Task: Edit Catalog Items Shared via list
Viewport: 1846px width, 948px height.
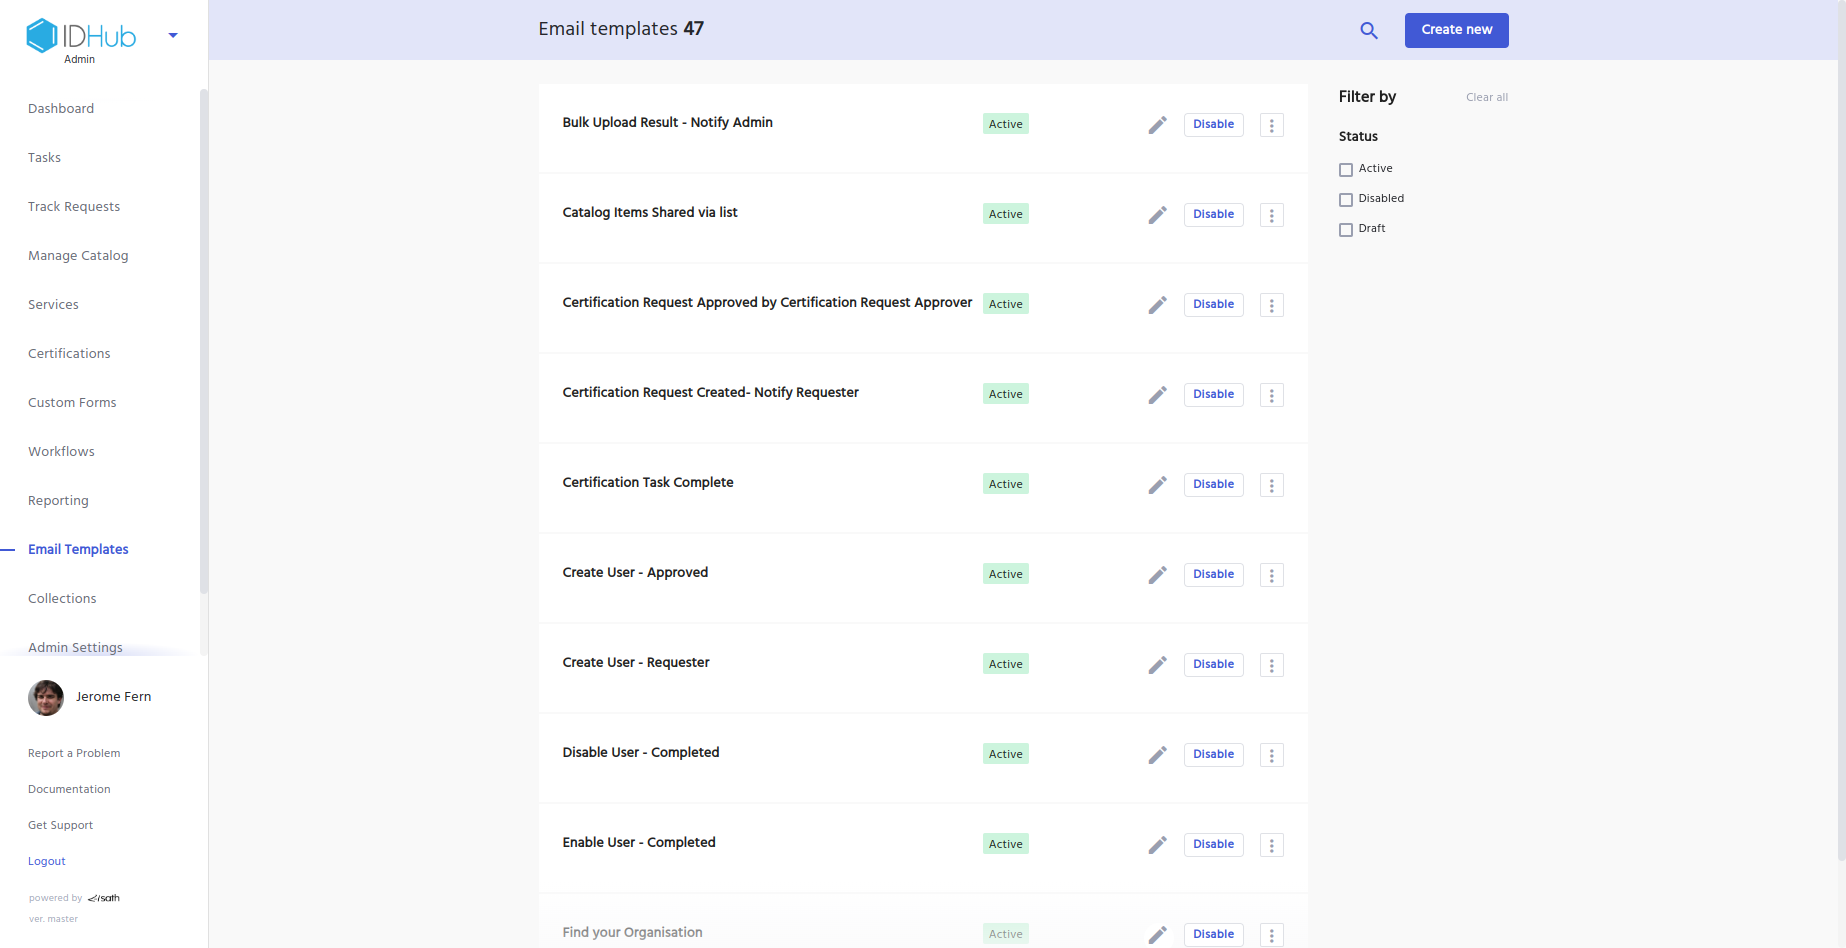Action: [x=1157, y=215]
